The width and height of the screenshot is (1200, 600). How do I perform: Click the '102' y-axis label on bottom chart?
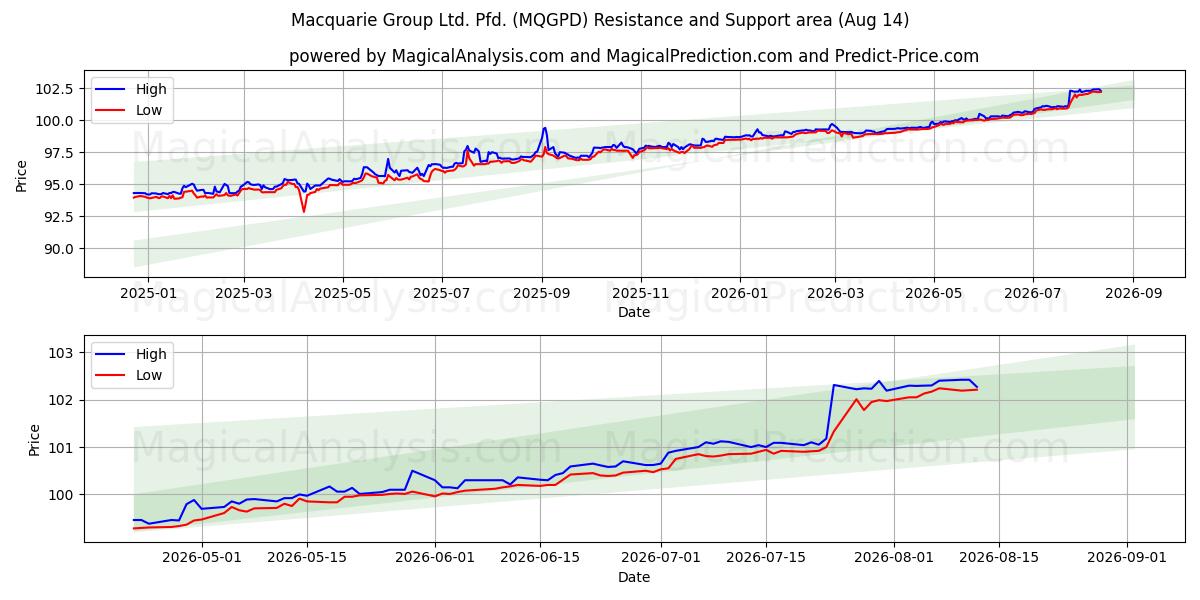[x=62, y=400]
